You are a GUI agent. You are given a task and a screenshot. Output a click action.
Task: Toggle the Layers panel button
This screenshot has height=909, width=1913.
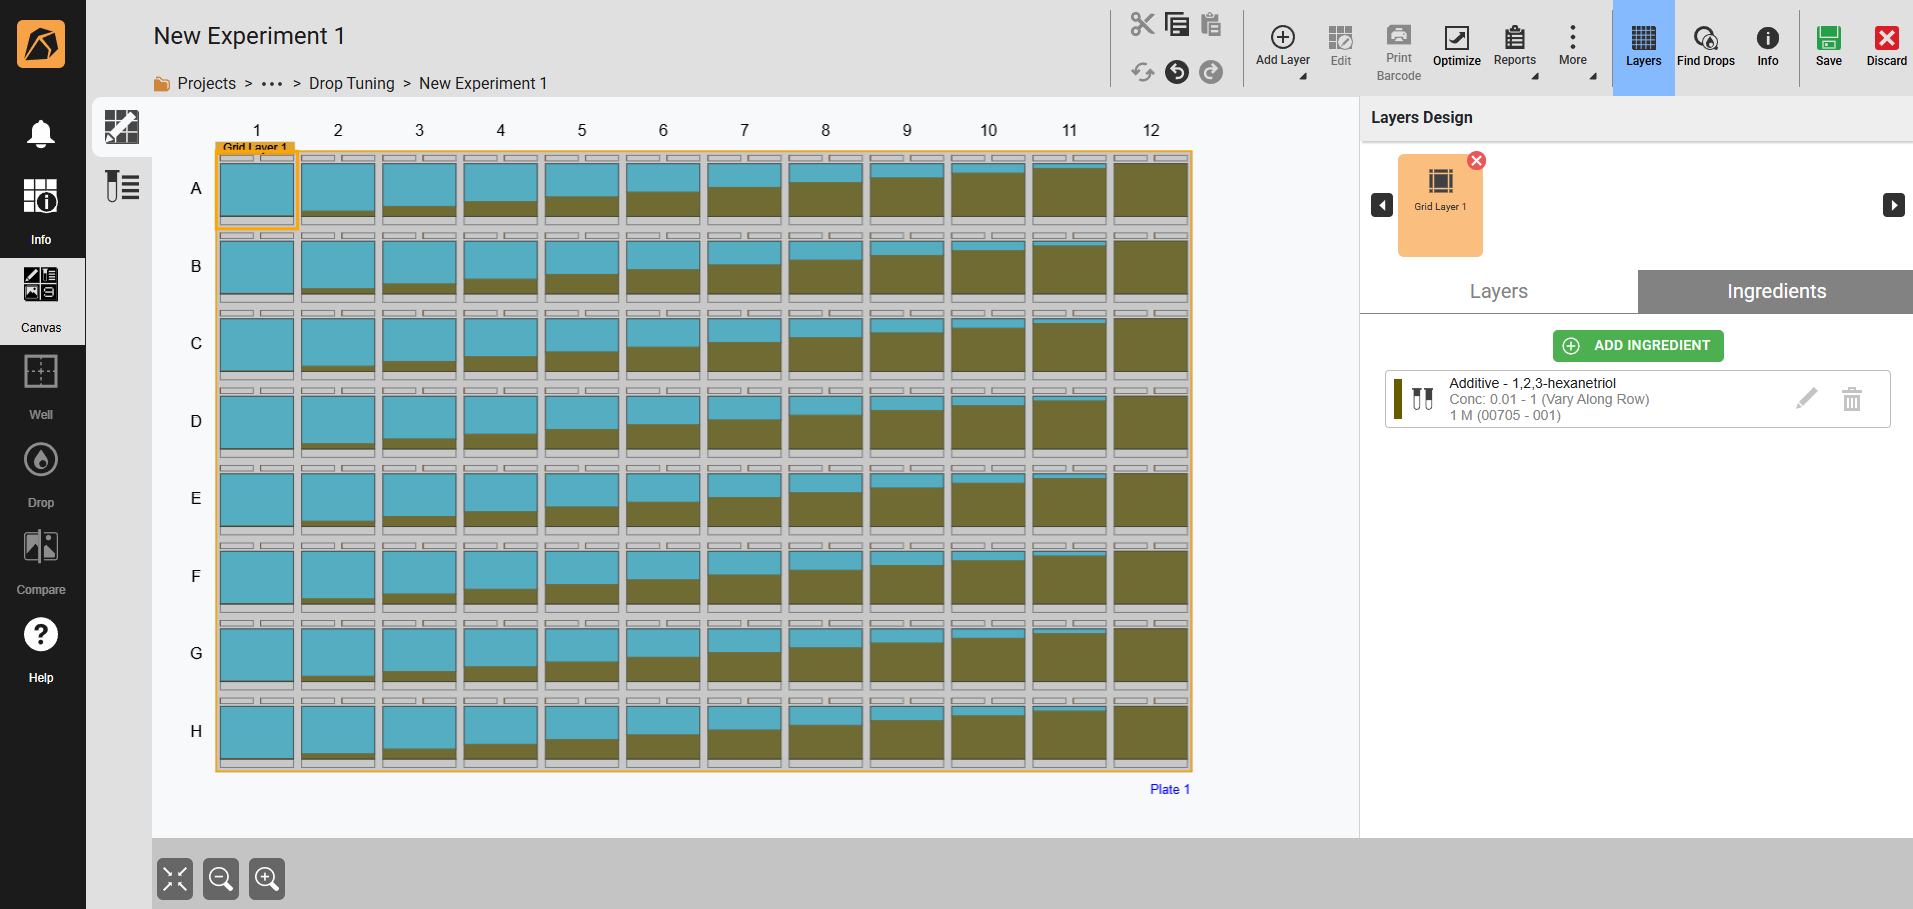(1643, 47)
